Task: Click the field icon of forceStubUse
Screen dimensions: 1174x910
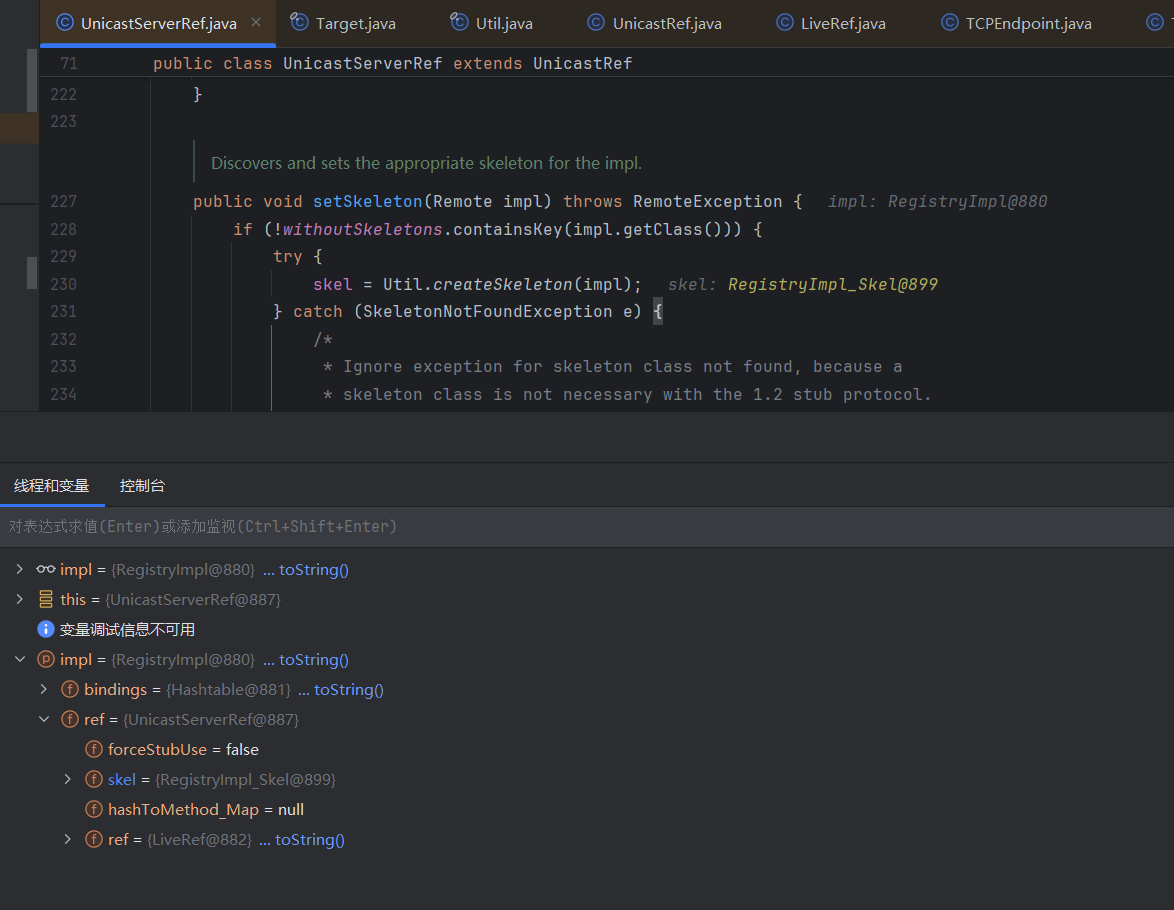Action: [94, 750]
